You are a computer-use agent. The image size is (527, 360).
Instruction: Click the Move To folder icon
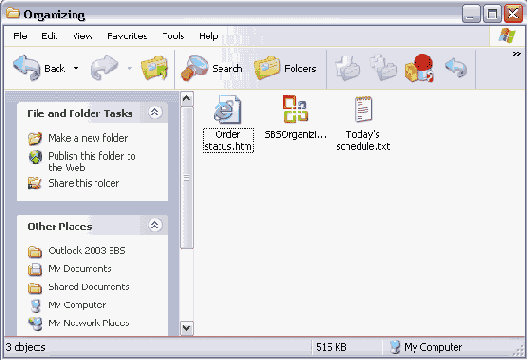[348, 68]
